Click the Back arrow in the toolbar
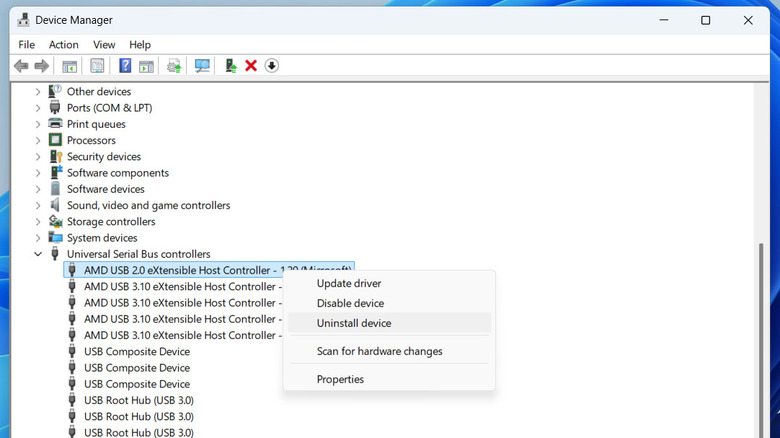The height and width of the screenshot is (438, 780). pyautogui.click(x=21, y=66)
